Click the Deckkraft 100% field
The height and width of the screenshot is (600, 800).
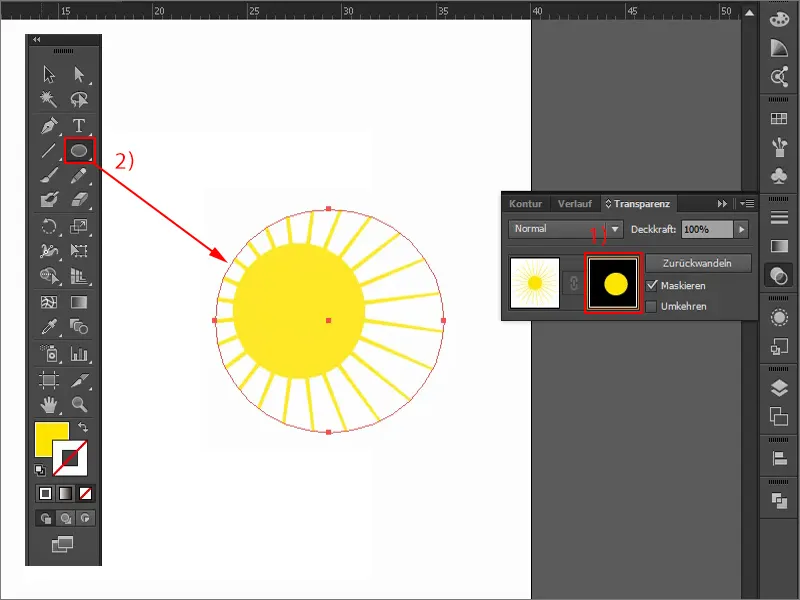click(707, 229)
